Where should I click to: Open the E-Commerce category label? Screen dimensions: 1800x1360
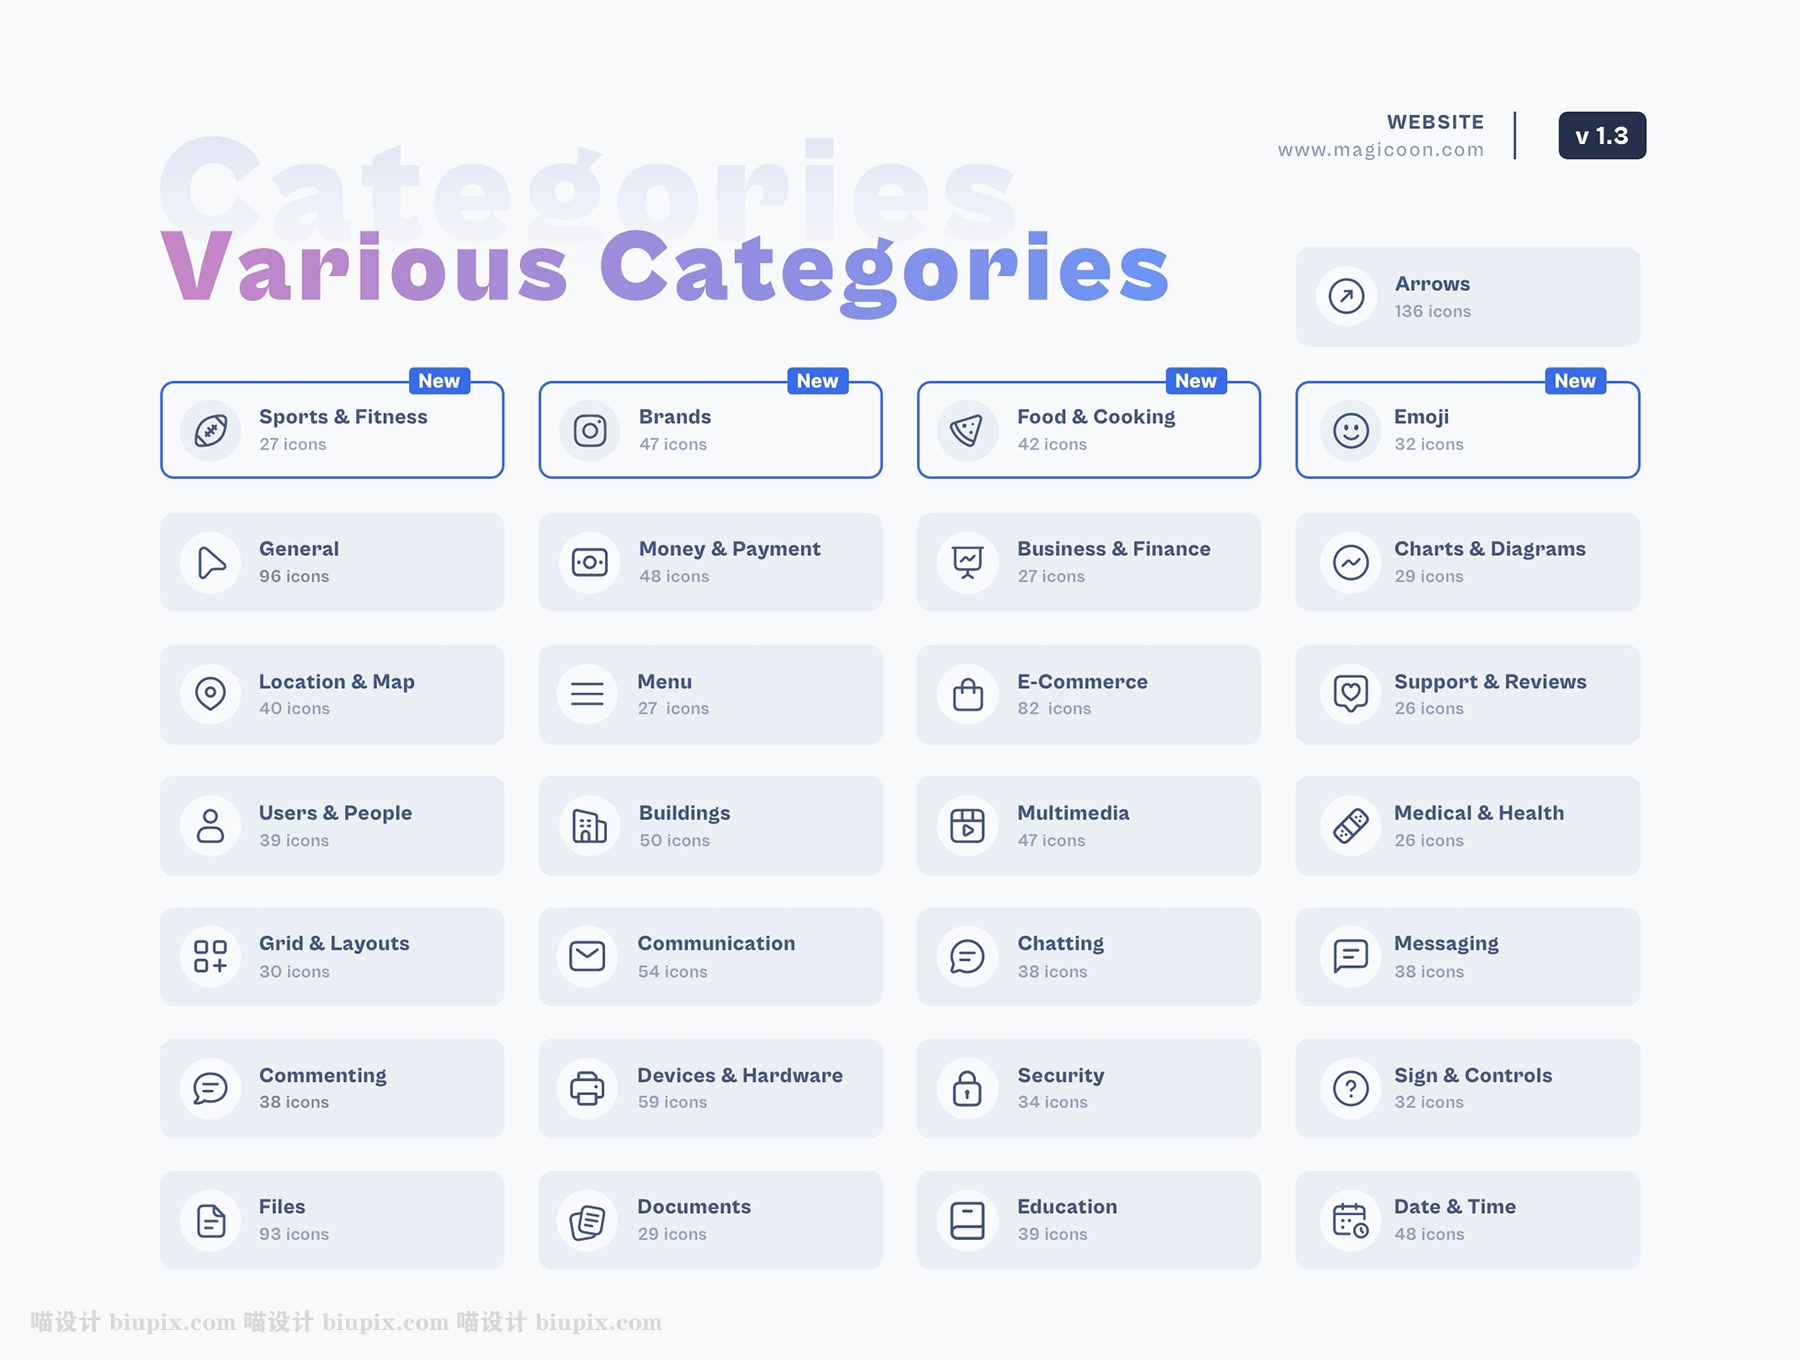[1082, 682]
